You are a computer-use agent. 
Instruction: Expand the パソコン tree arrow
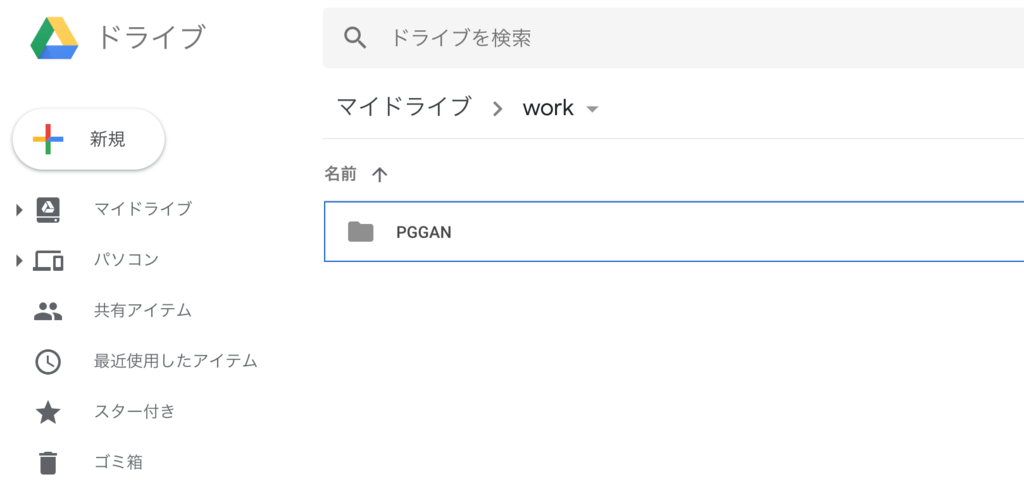(19, 261)
